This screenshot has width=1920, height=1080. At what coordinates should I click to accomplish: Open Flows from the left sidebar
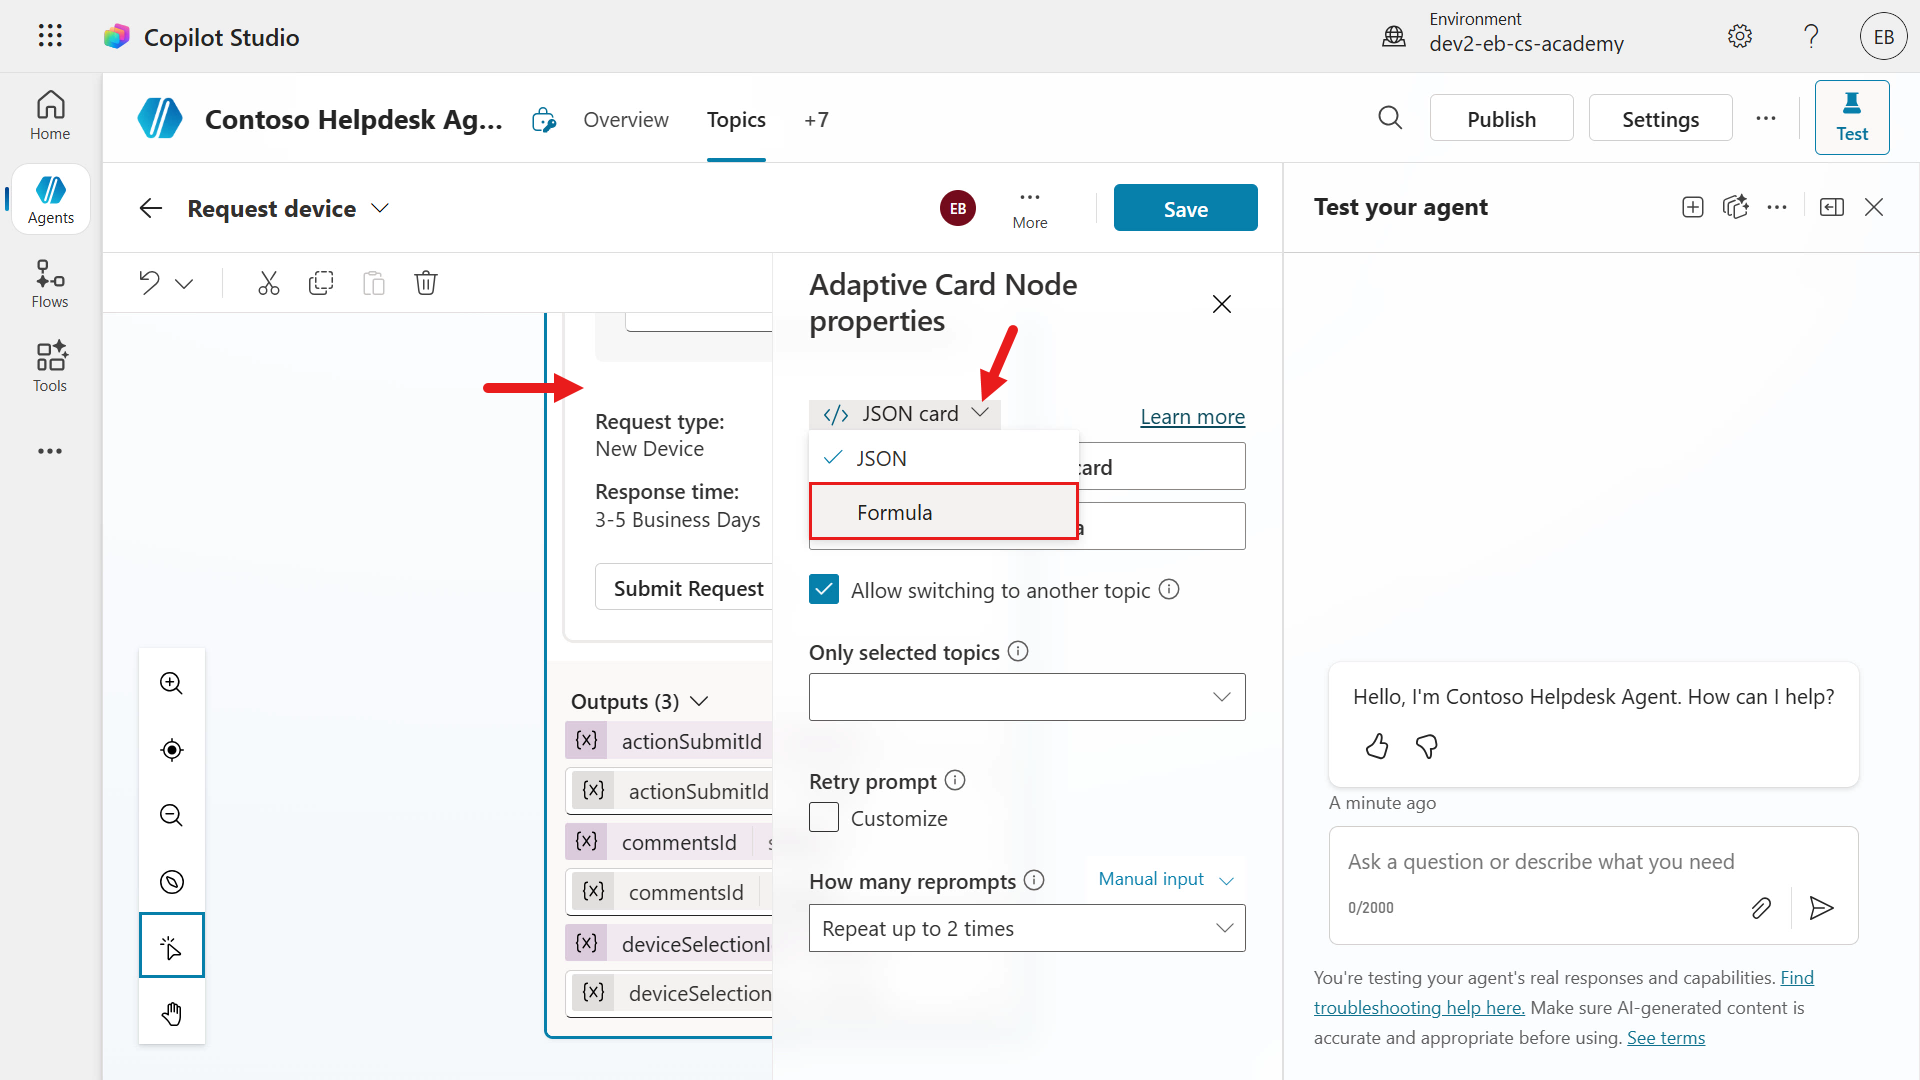click(50, 284)
